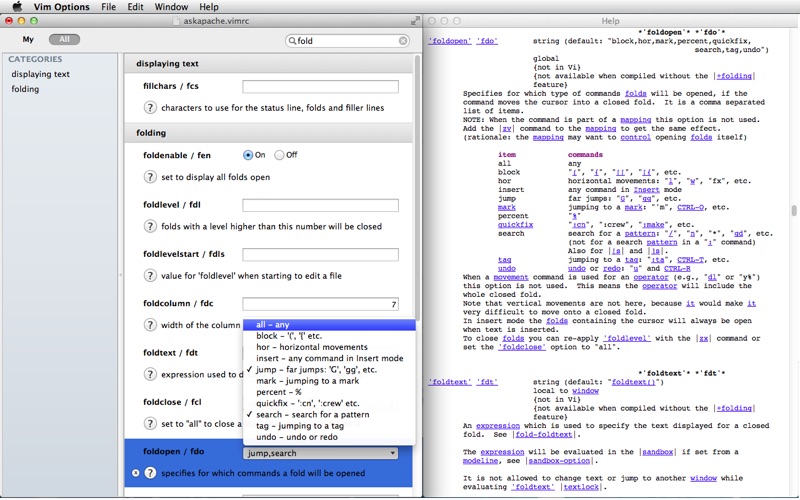
Task: Open the File menu
Action: [108, 7]
